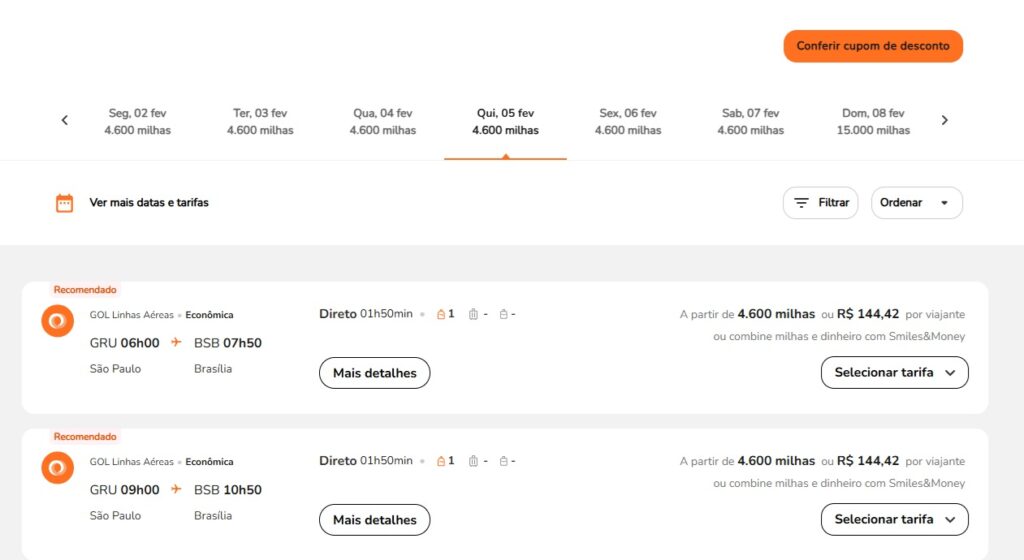
Task: Click the orange calendar icon
Action: pyautogui.click(x=65, y=203)
